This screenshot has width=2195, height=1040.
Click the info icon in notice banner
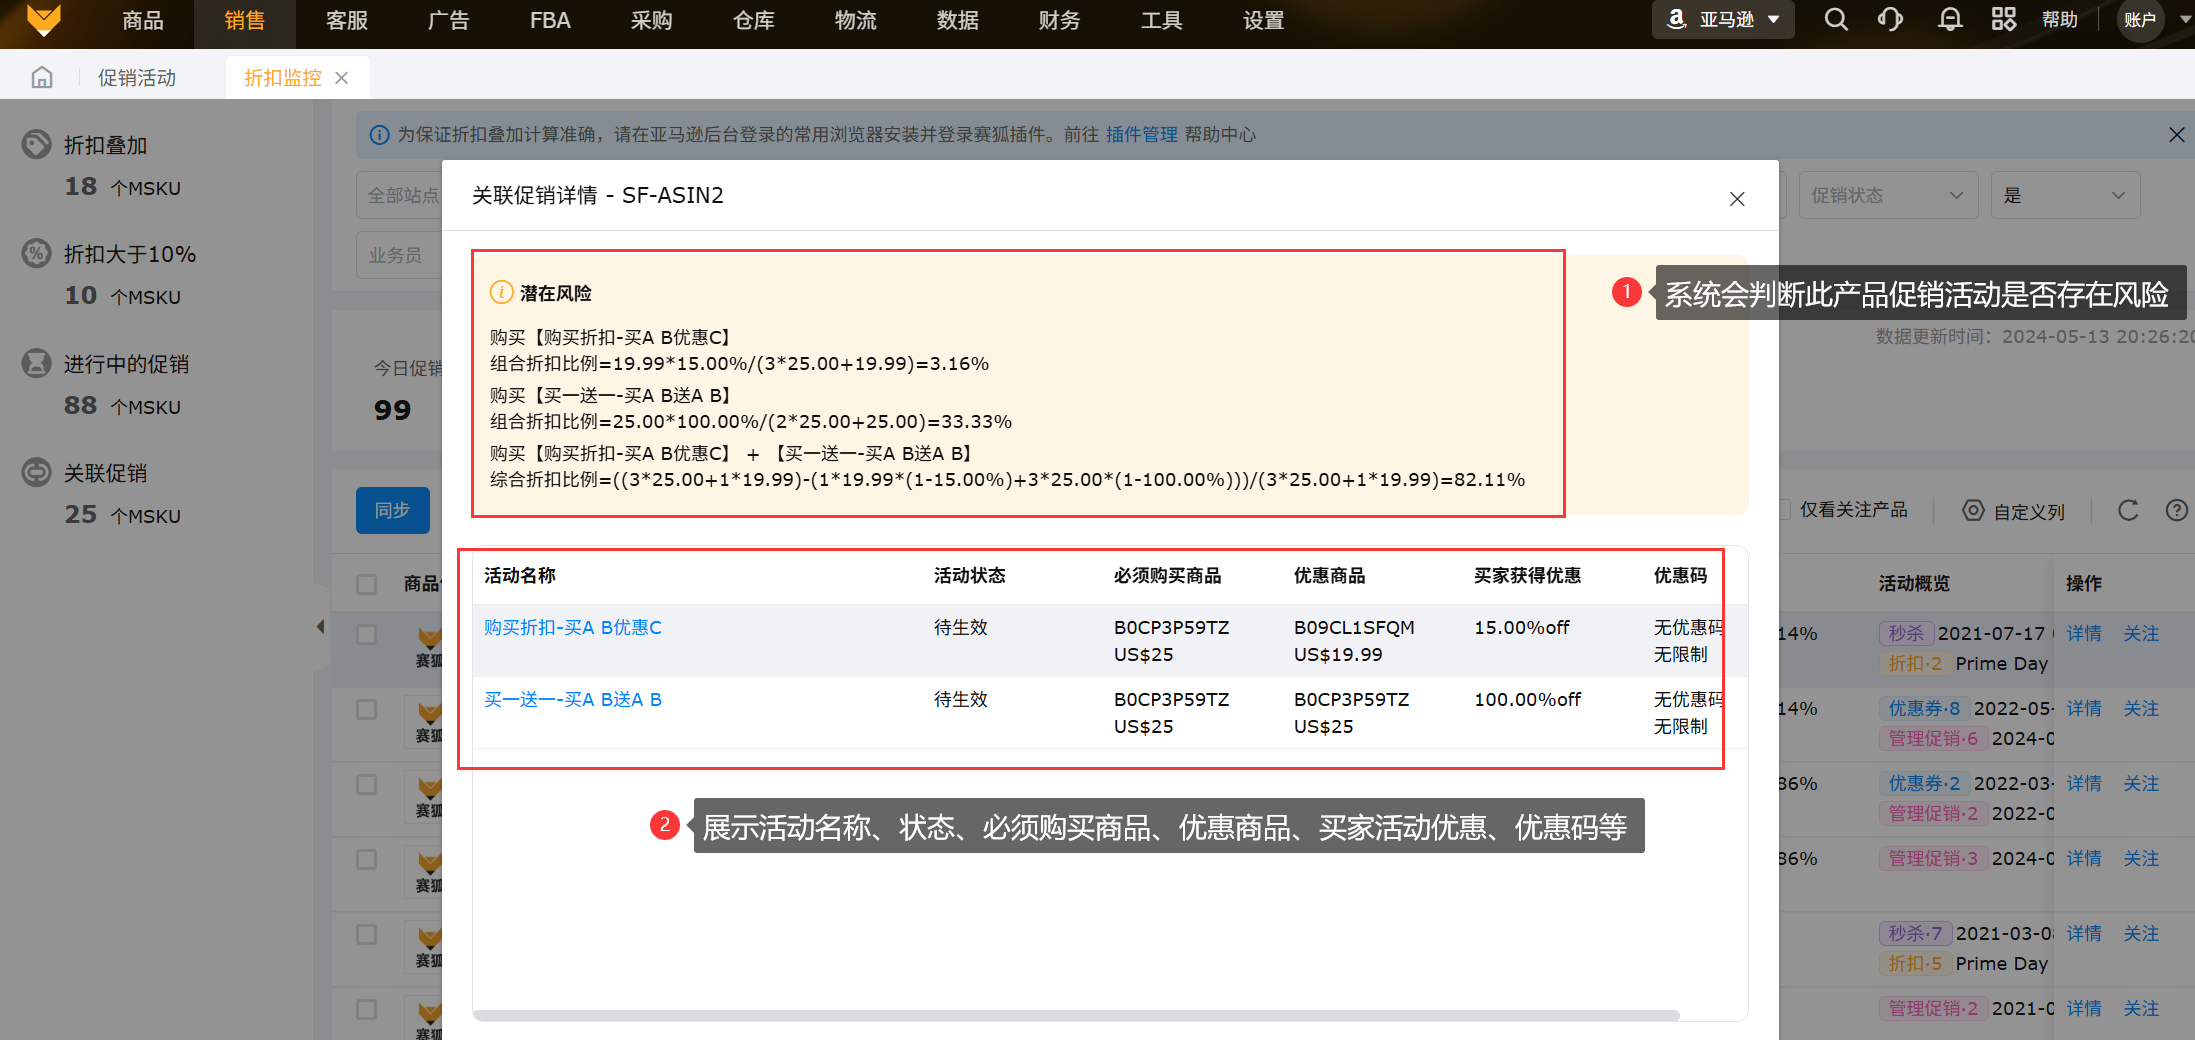click(x=380, y=135)
